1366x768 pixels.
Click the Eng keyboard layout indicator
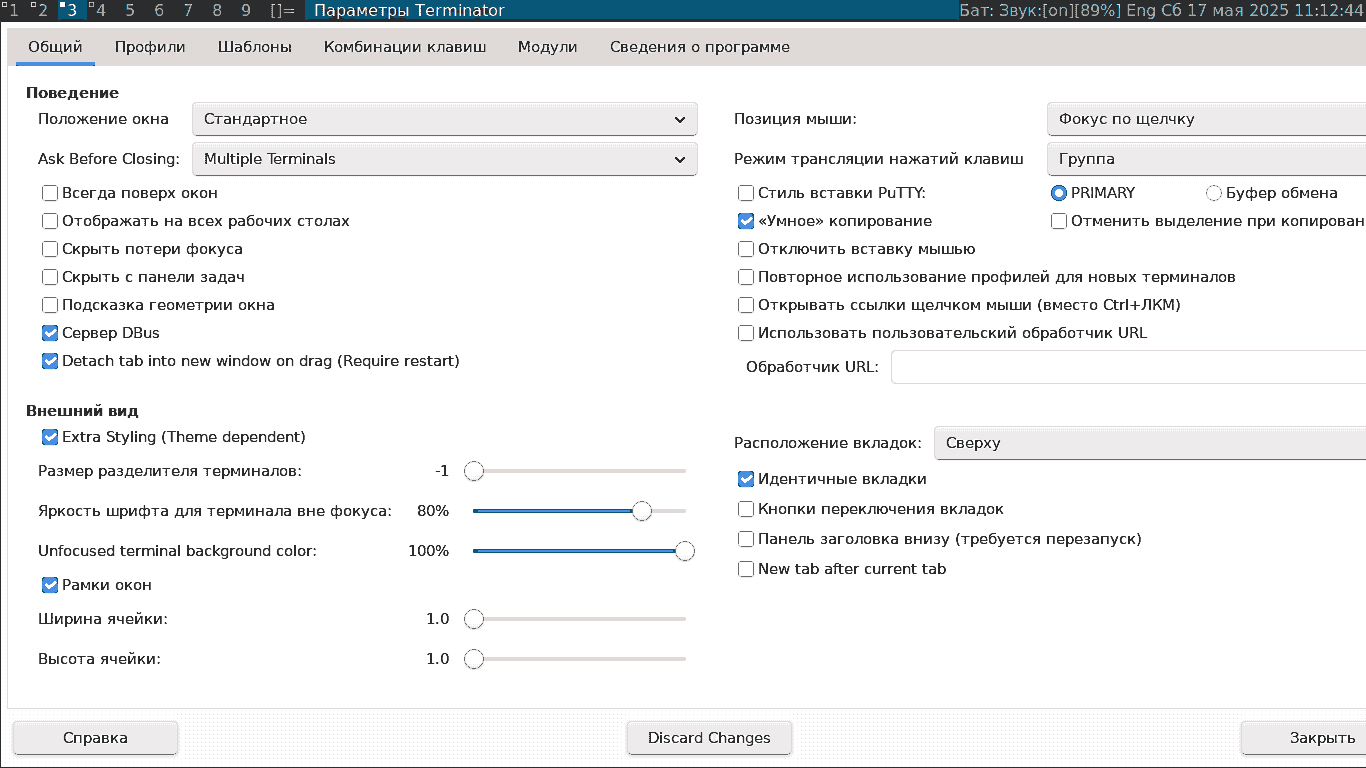(x=1141, y=11)
